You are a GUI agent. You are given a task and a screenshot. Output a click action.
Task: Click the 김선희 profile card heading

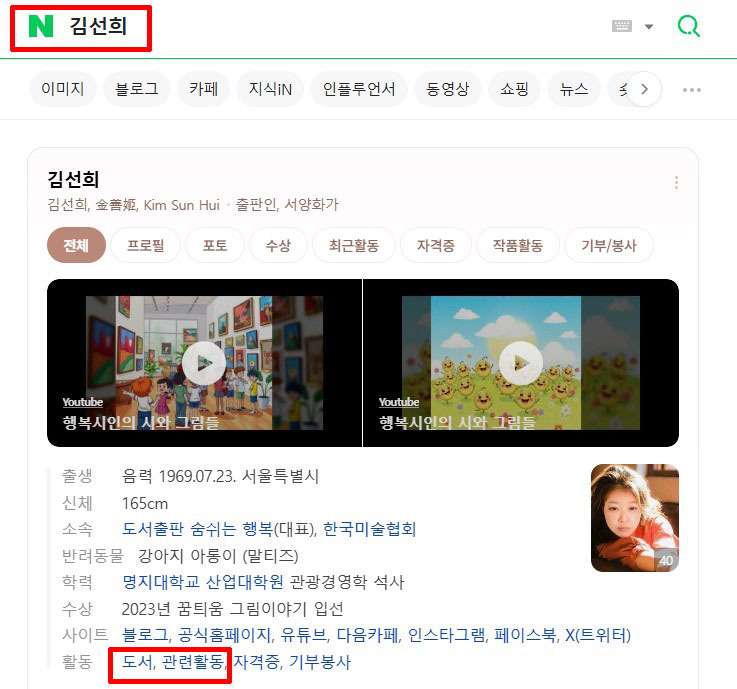click(x=73, y=180)
